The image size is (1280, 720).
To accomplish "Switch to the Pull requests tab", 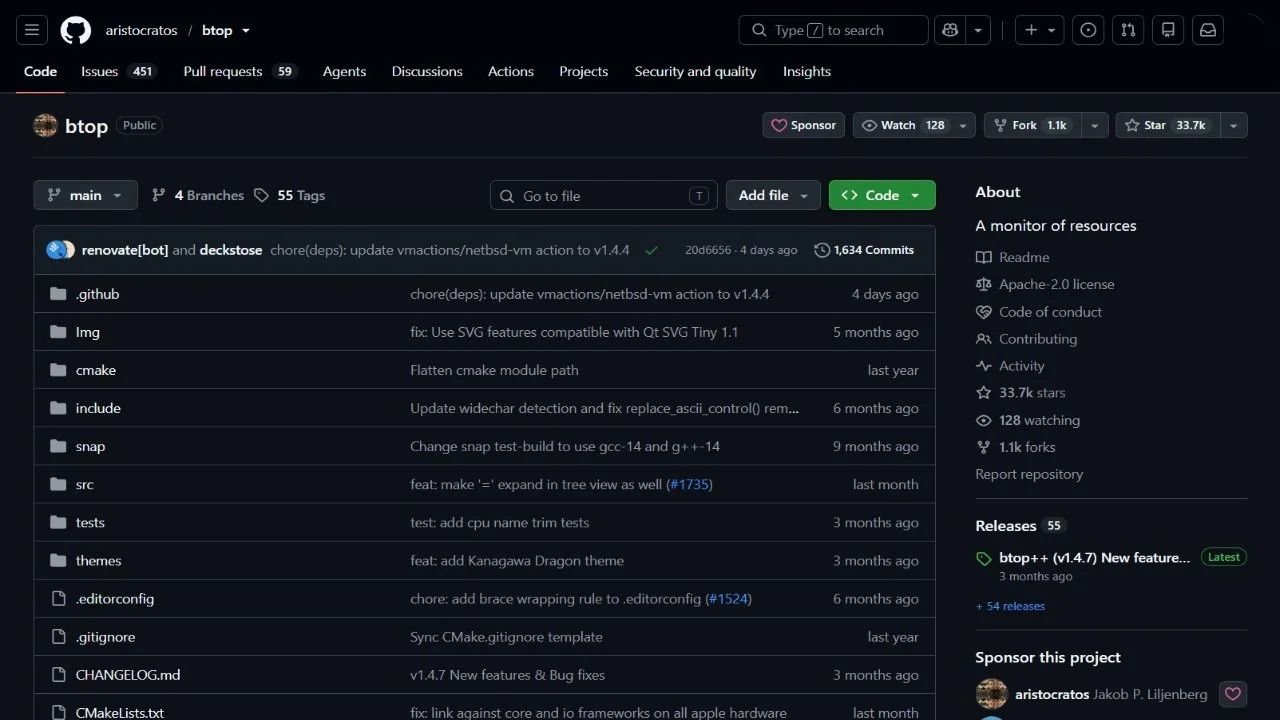I will (240, 71).
